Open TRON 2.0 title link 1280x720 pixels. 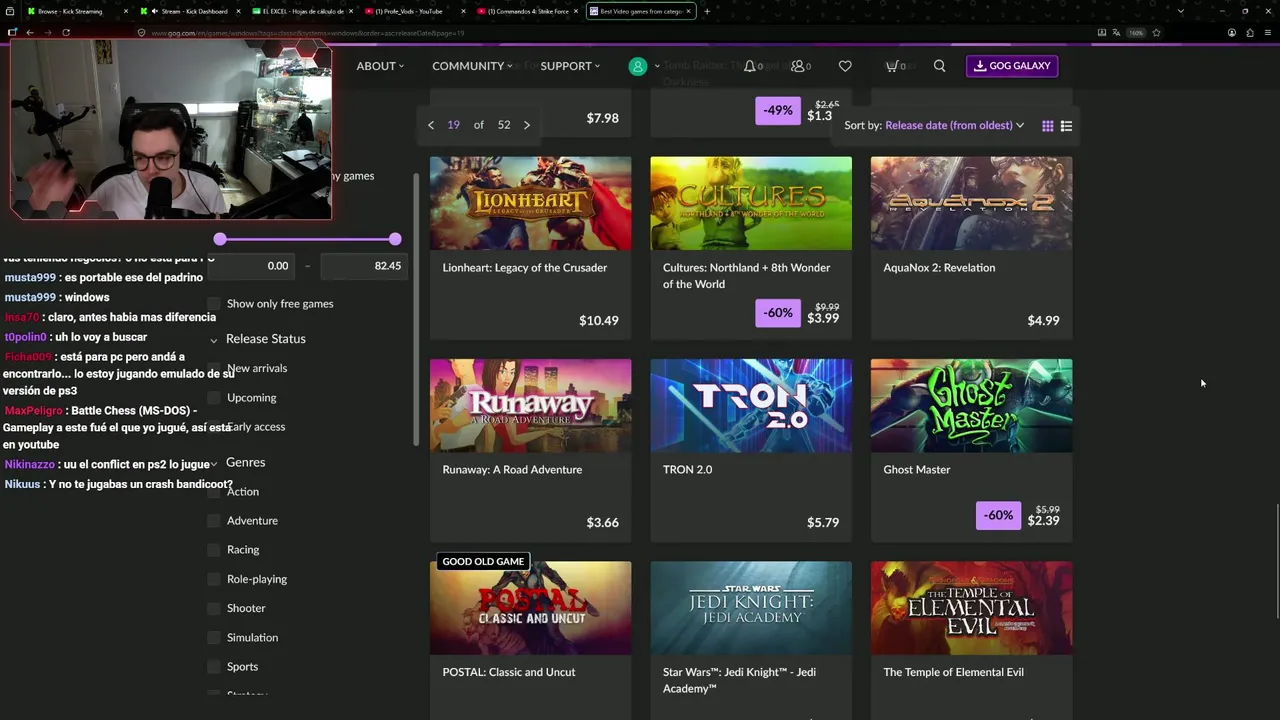[687, 470]
